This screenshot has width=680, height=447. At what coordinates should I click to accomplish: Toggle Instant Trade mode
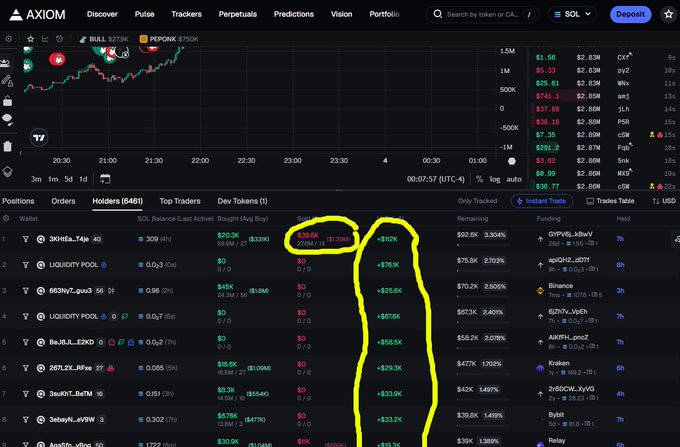click(542, 201)
